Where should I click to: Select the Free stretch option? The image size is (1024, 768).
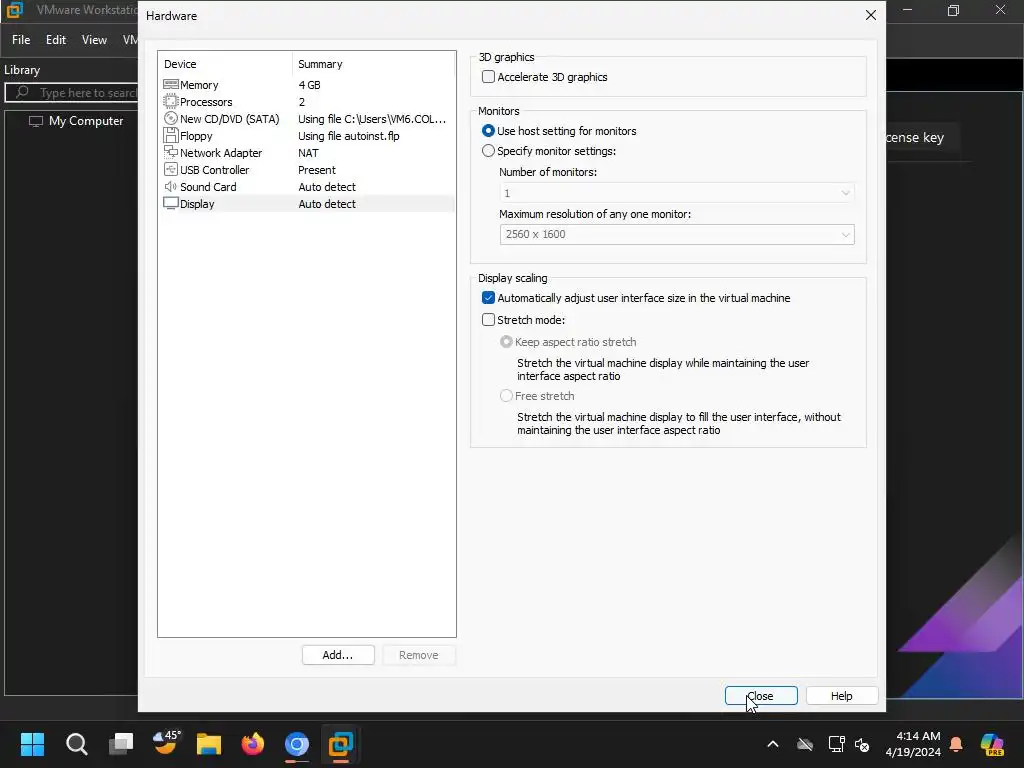click(x=505, y=396)
